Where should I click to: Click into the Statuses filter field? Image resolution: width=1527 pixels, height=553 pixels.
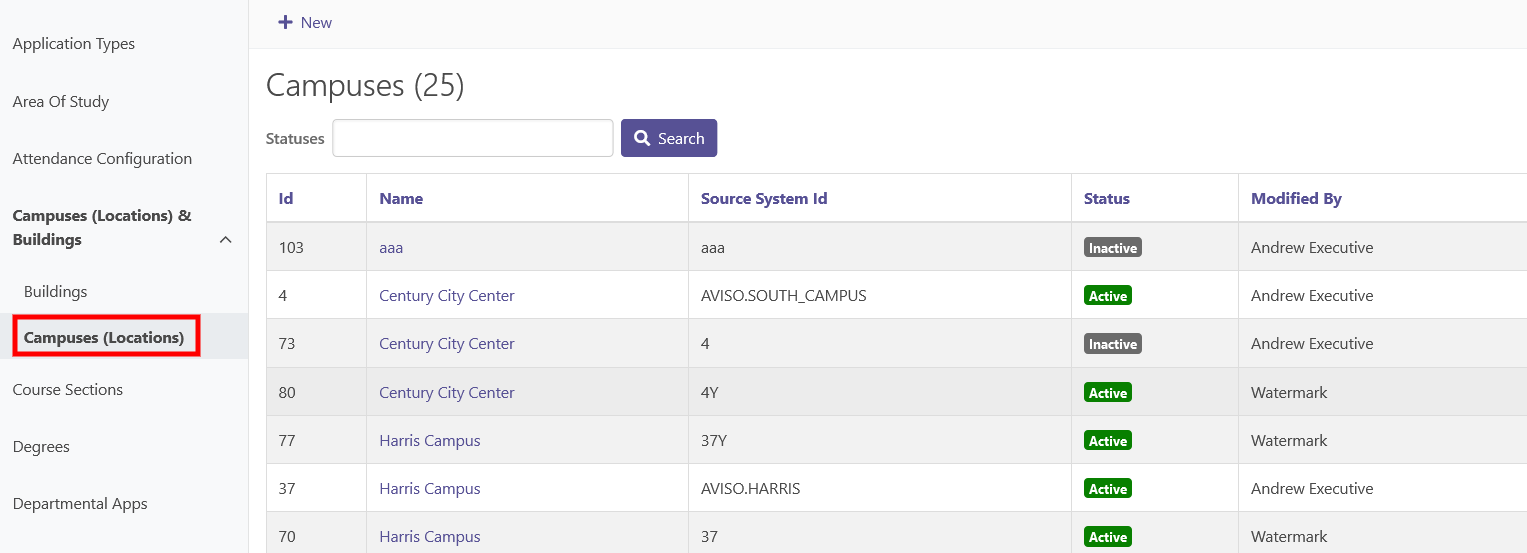[x=473, y=138]
